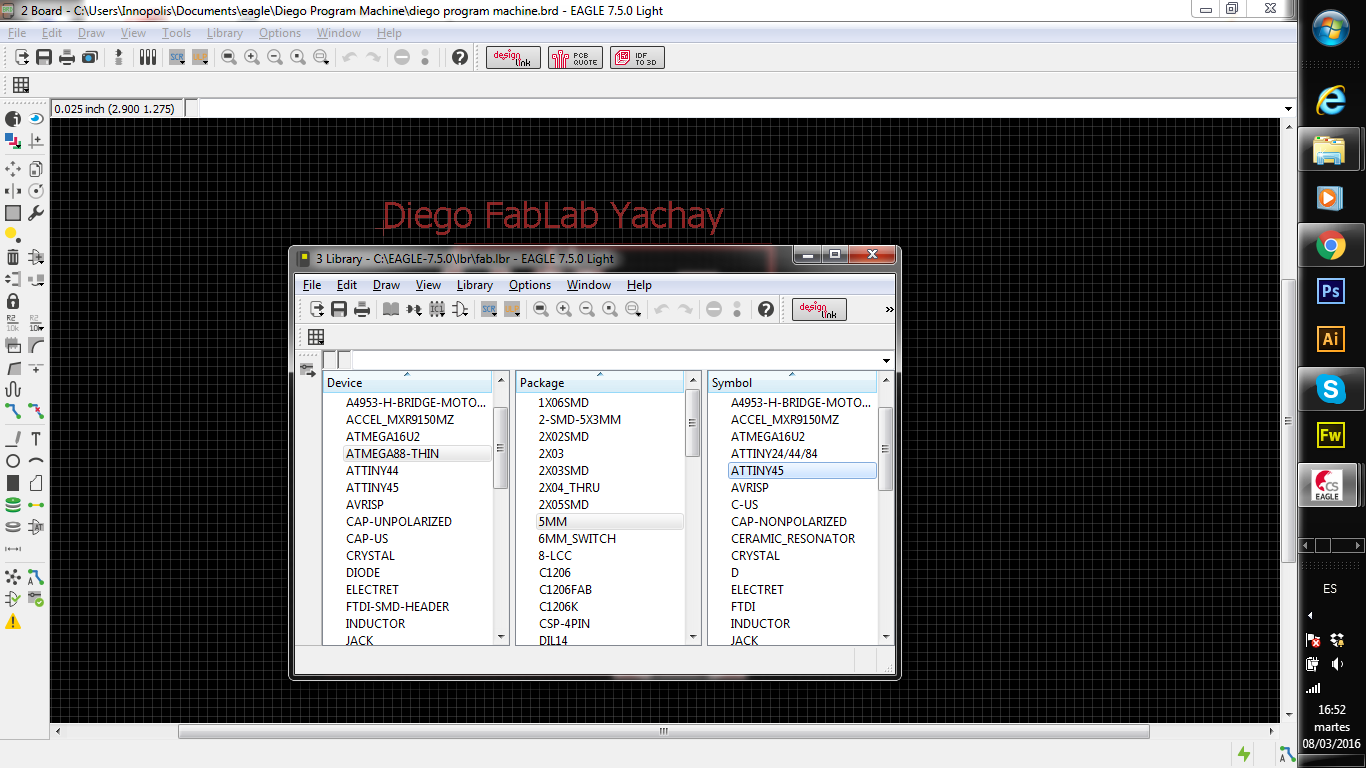Select the Move tool in the left toolbar

pyautogui.click(x=13, y=169)
